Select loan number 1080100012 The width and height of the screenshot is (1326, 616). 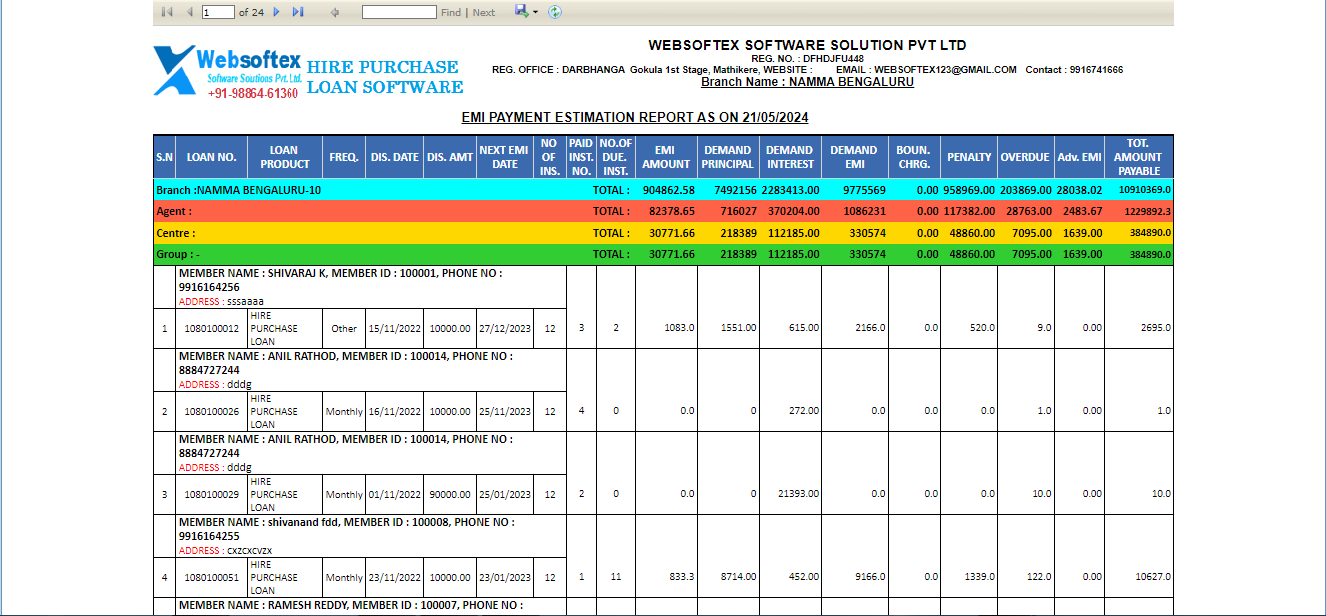[212, 328]
